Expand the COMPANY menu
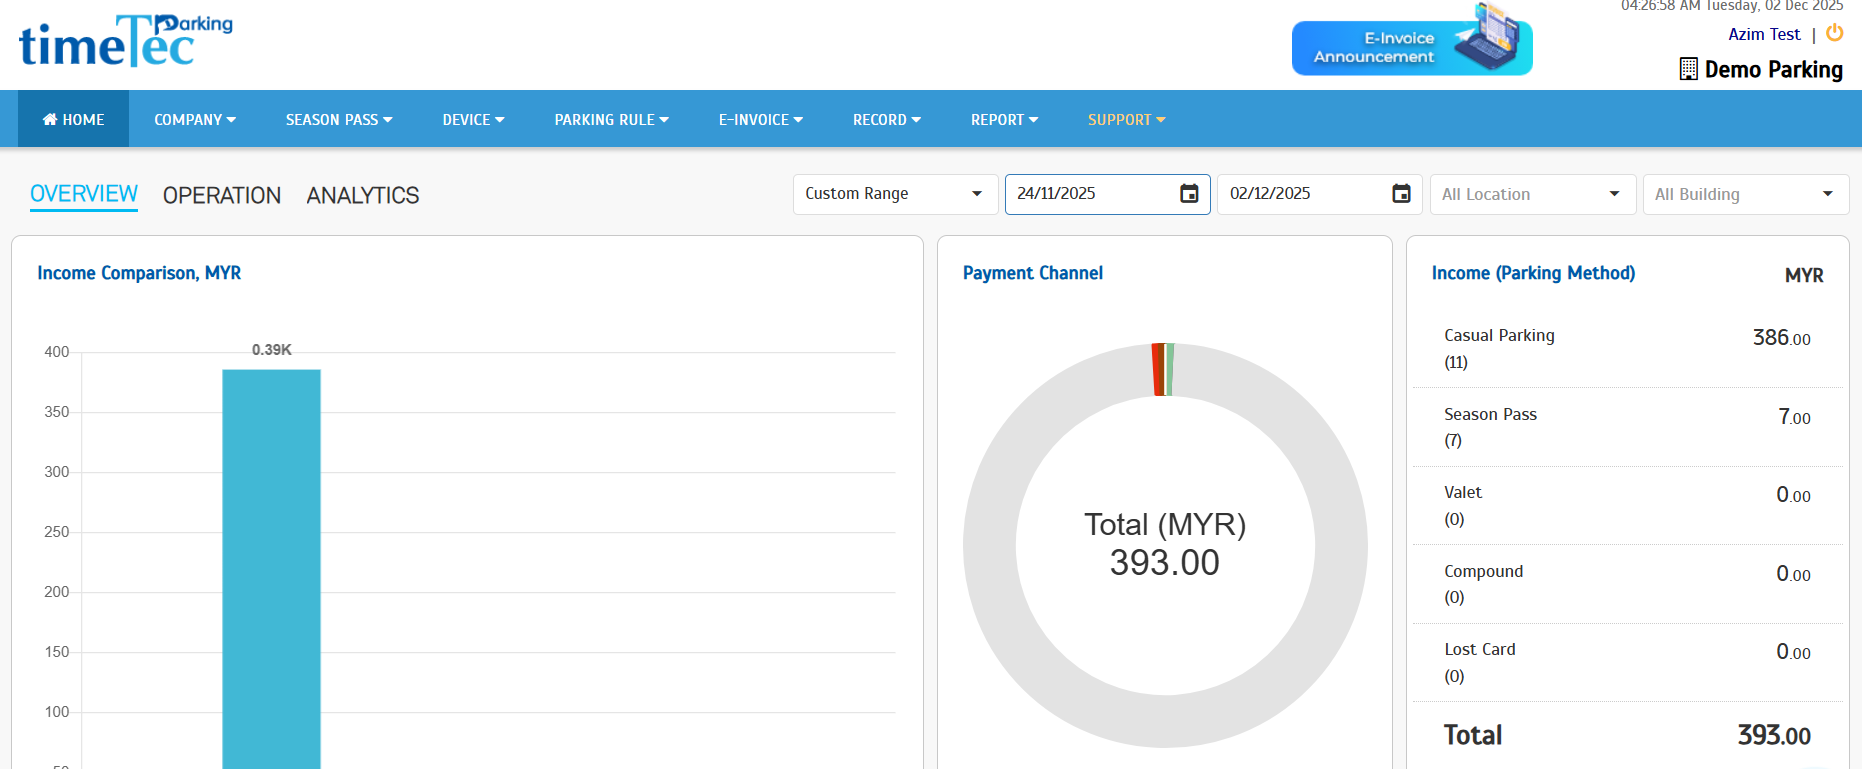Viewport: 1862px width, 769px height. (194, 119)
